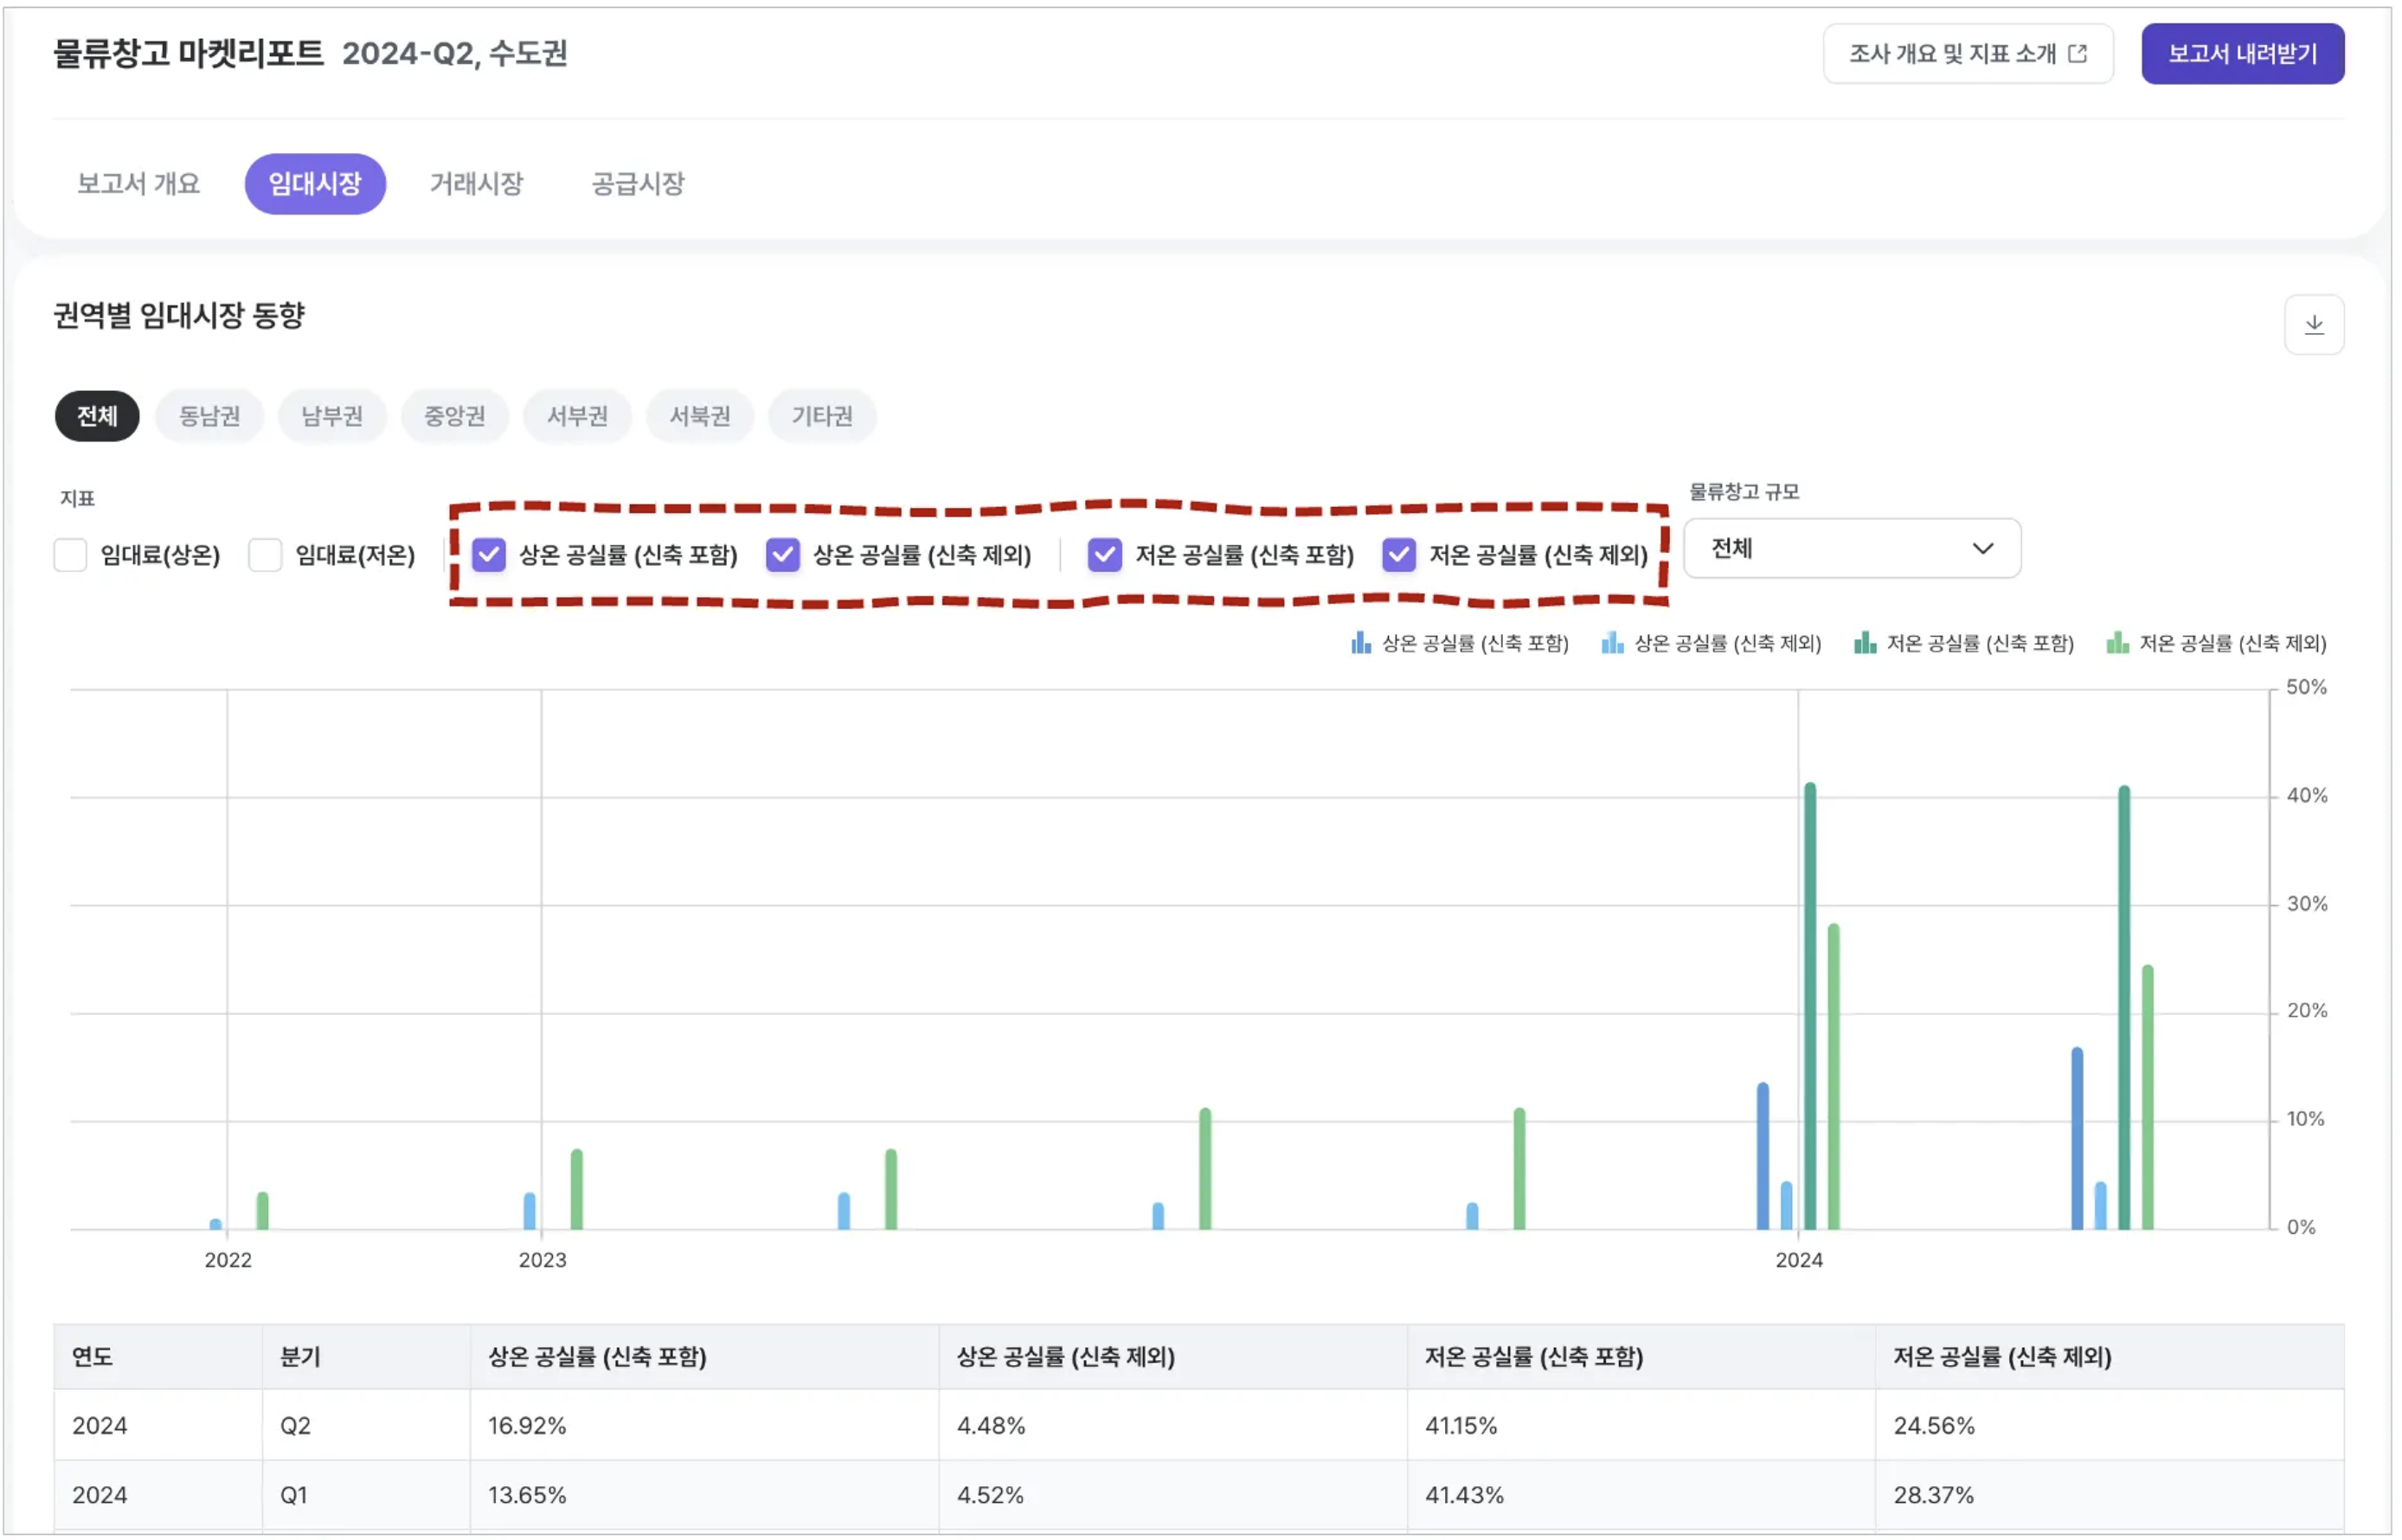Image resolution: width=2402 pixels, height=1540 pixels.
Task: Click 저온 공실률 (신축 제외) legend bar icon
Action: coord(2120,644)
